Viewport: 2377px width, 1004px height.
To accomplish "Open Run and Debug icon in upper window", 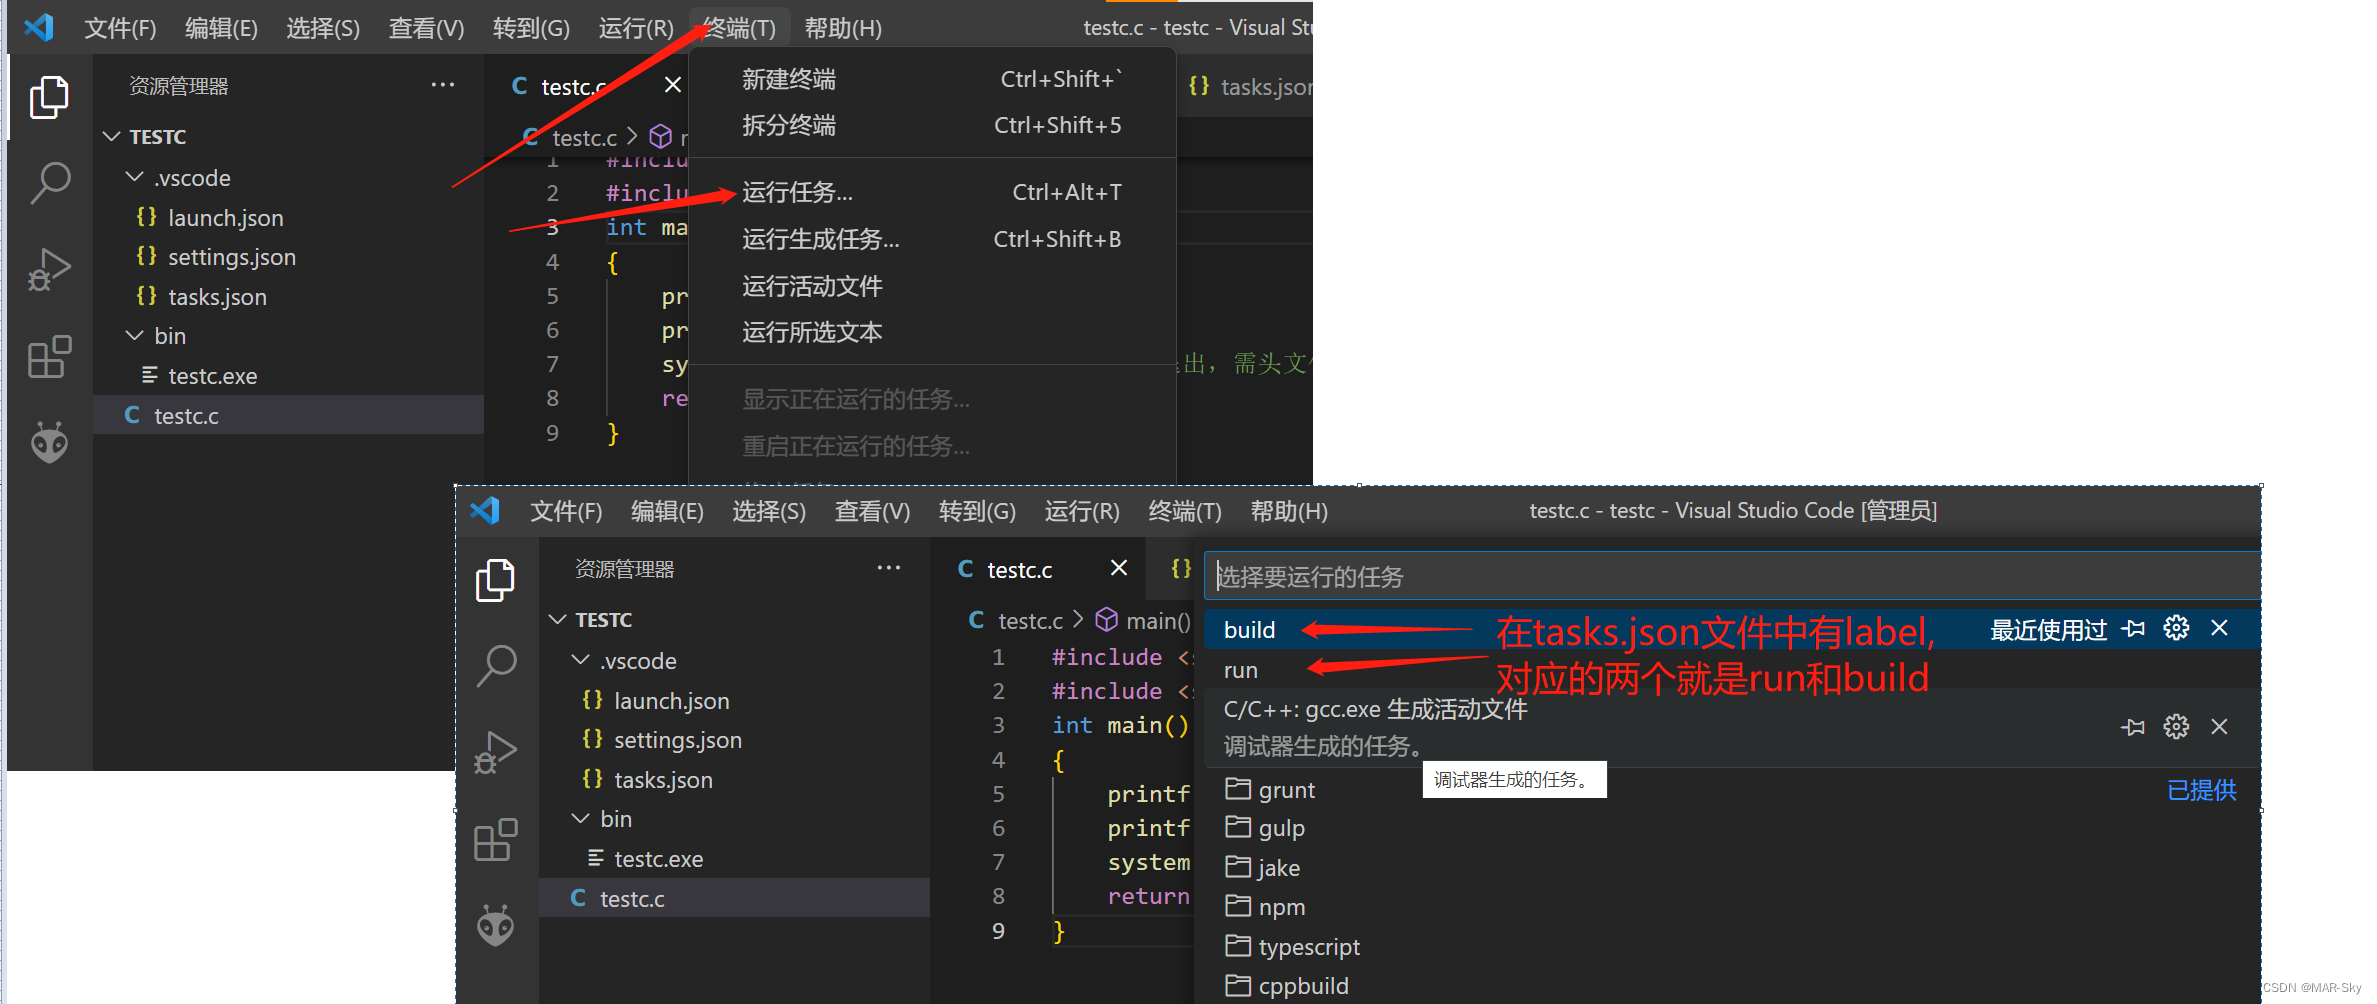I will coord(49,270).
